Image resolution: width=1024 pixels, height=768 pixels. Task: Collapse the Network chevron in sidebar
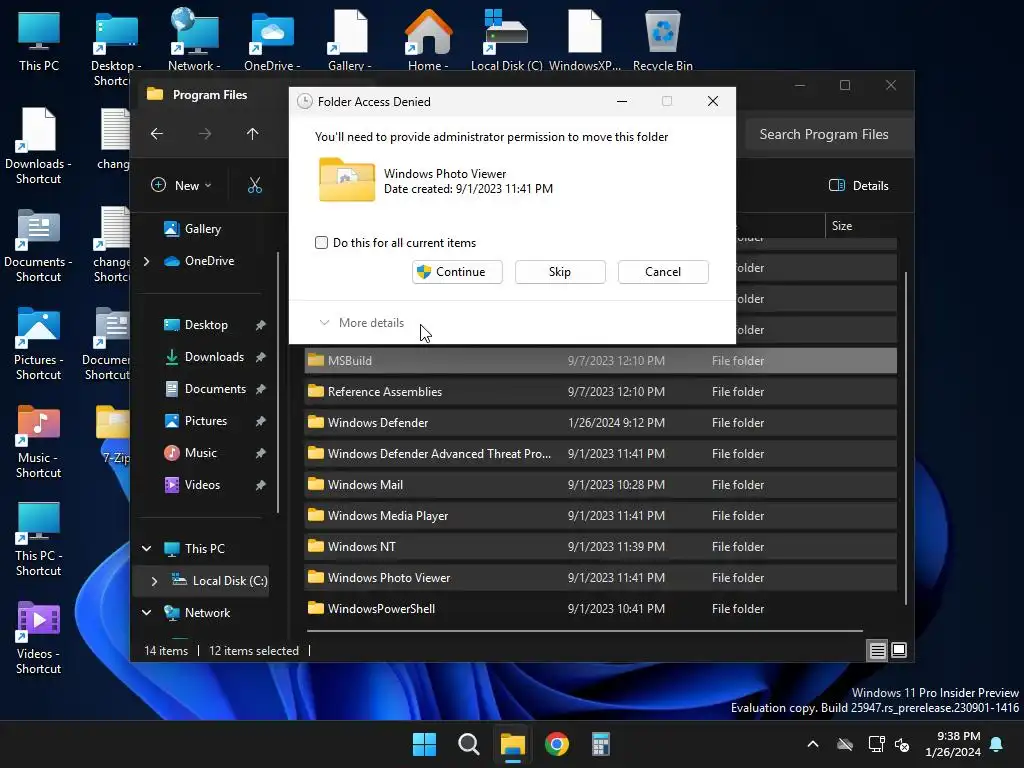tap(147, 613)
